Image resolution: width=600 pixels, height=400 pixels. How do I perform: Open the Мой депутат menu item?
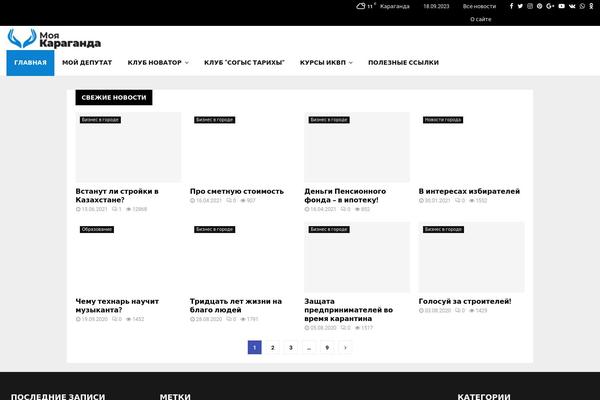(x=87, y=63)
